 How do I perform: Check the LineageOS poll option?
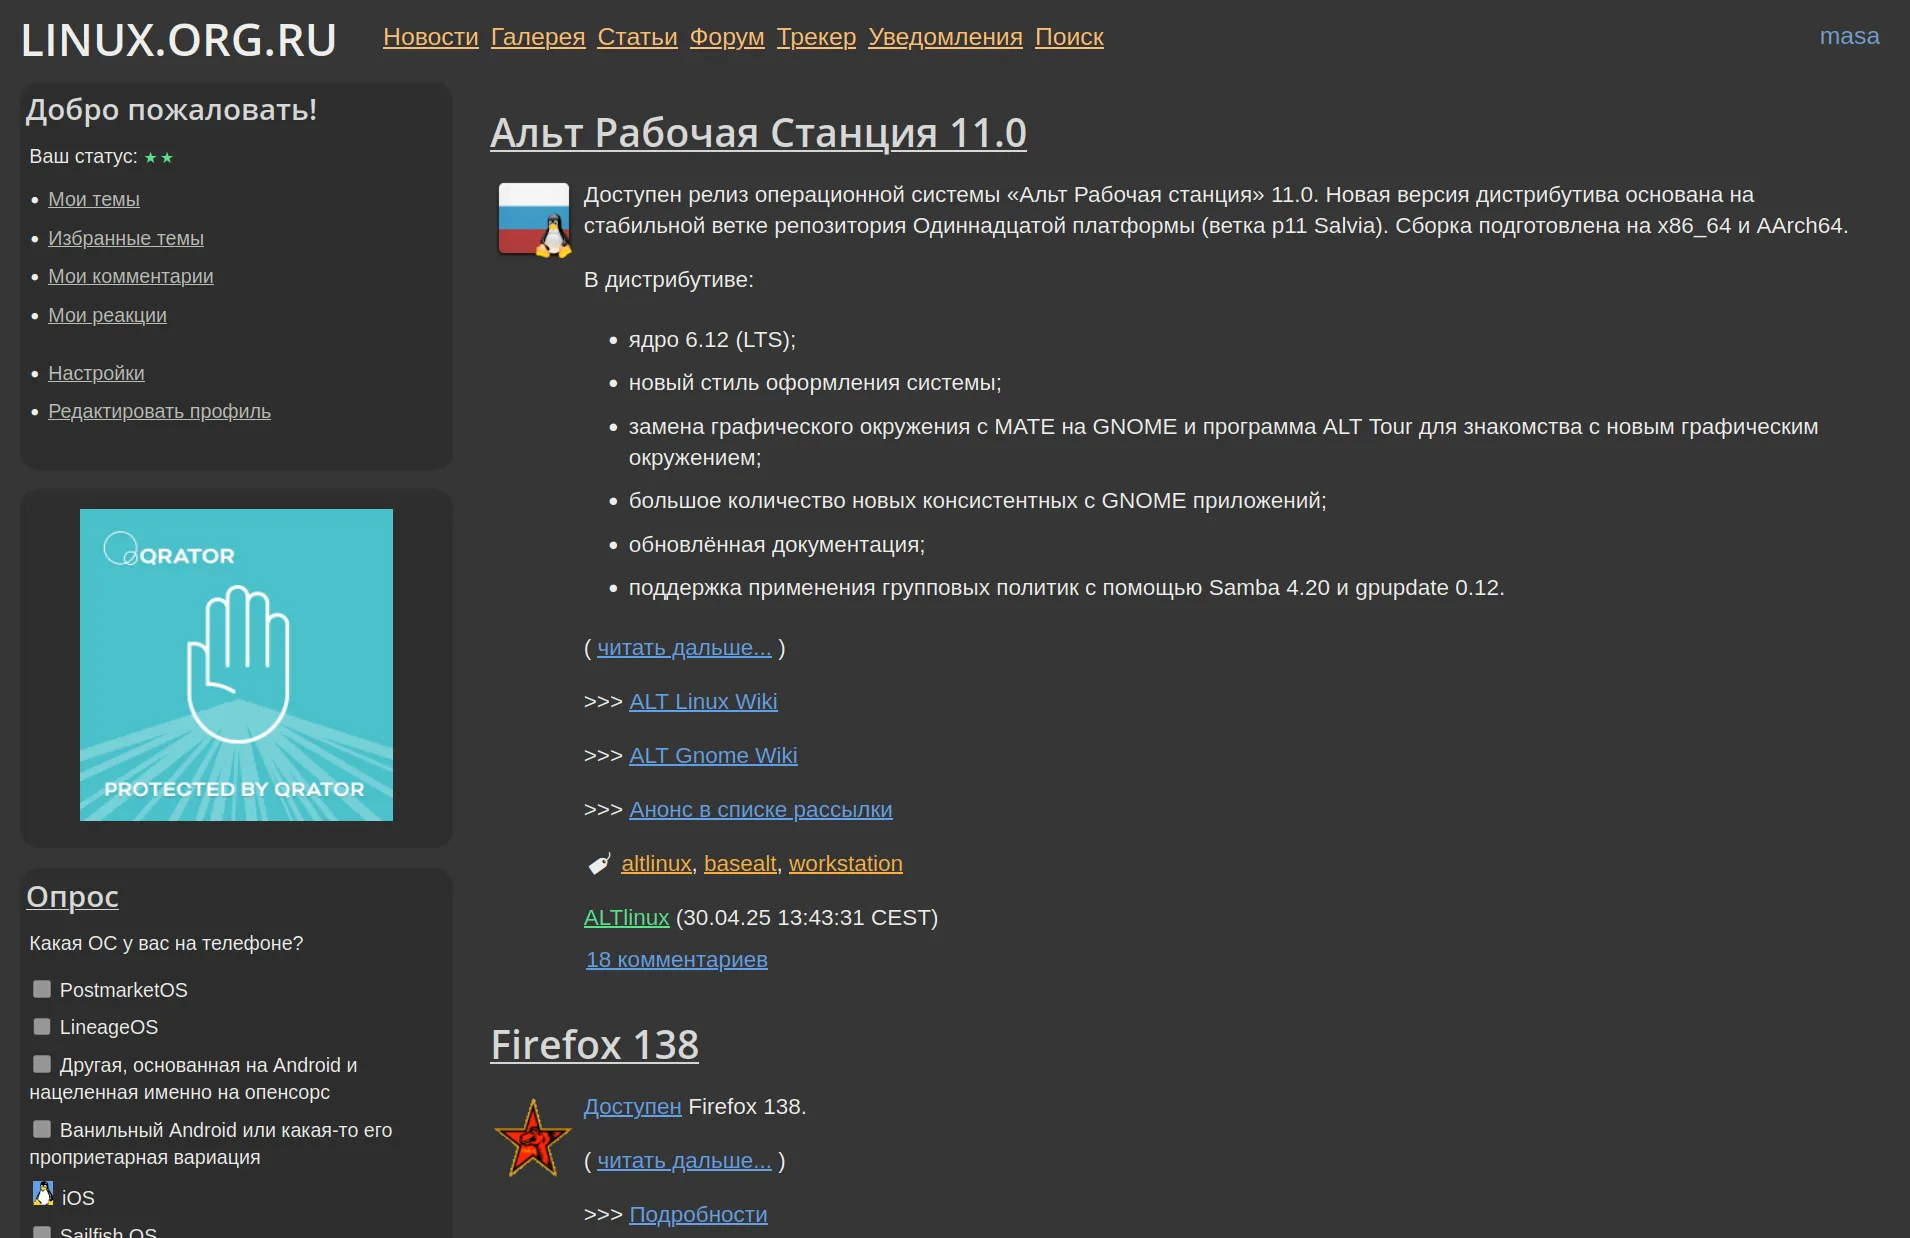pyautogui.click(x=42, y=1026)
